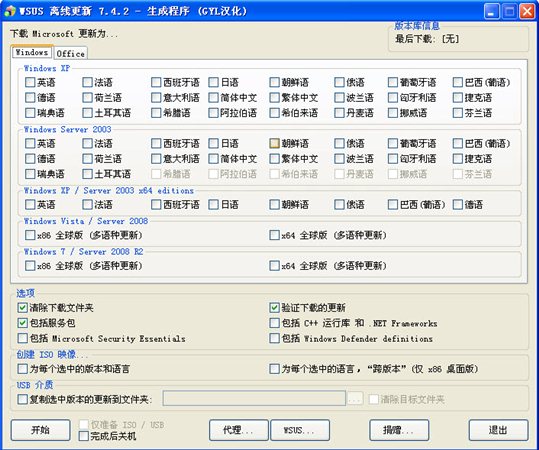This screenshot has height=450, width=539.
Task: Click the WSUS app icon in title bar
Action: 10,11
